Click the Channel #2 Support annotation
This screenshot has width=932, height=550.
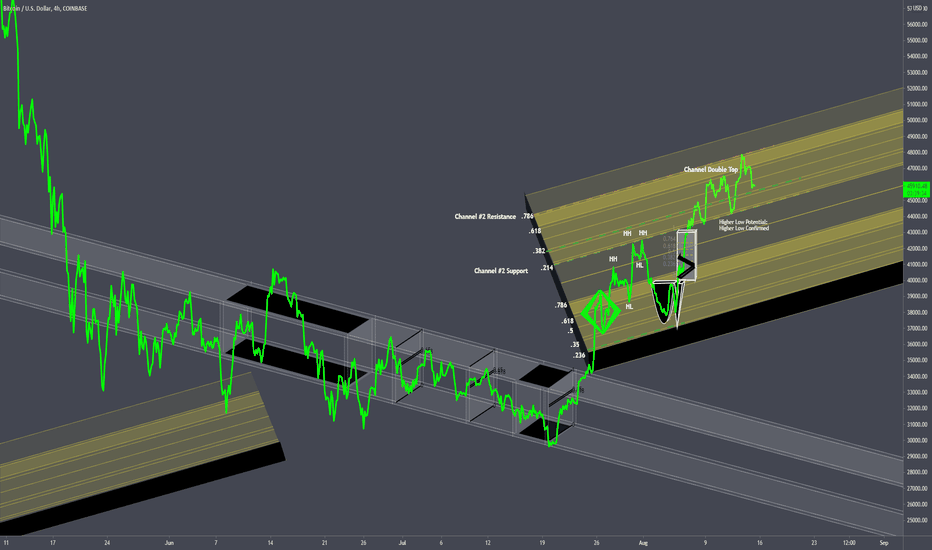click(501, 271)
